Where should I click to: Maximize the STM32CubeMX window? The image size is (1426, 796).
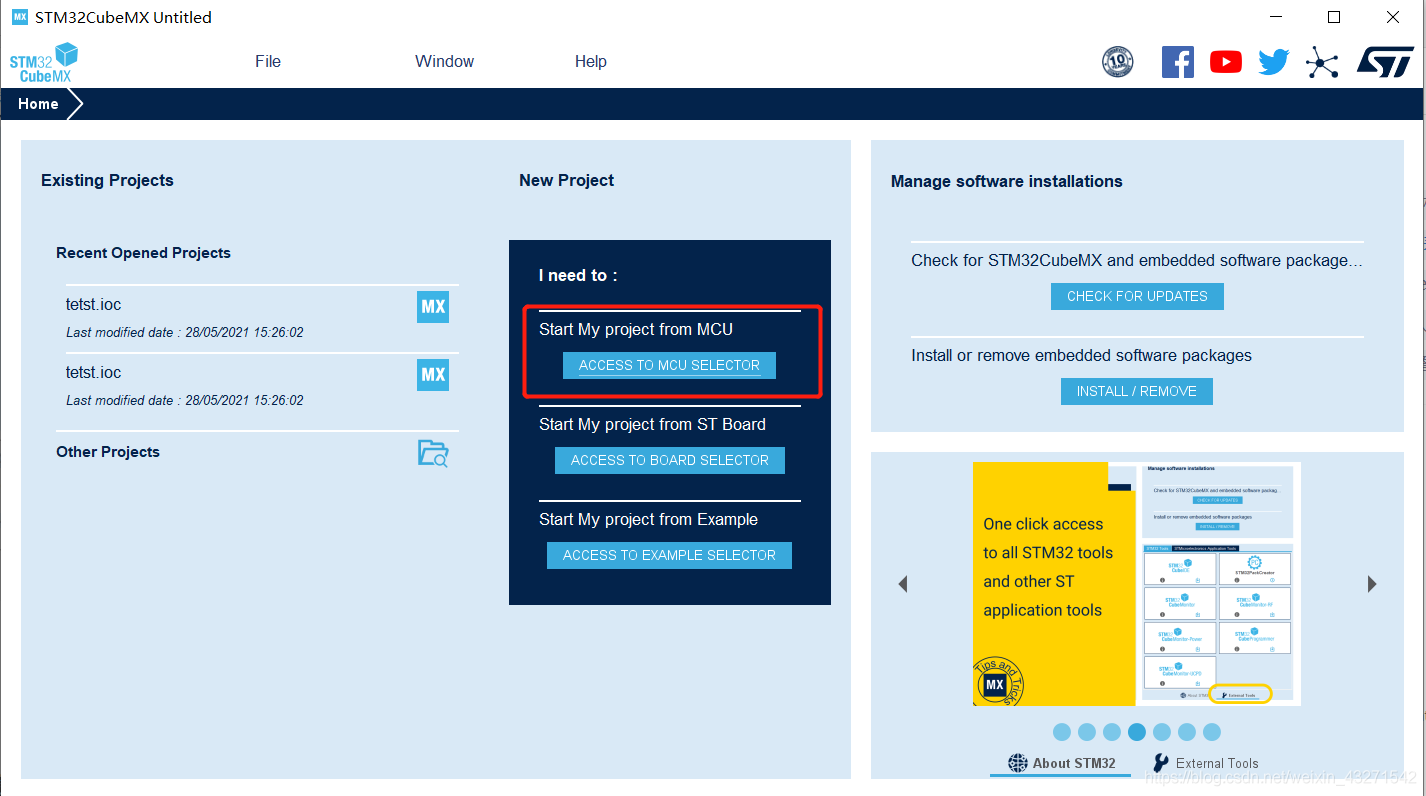coord(1334,17)
